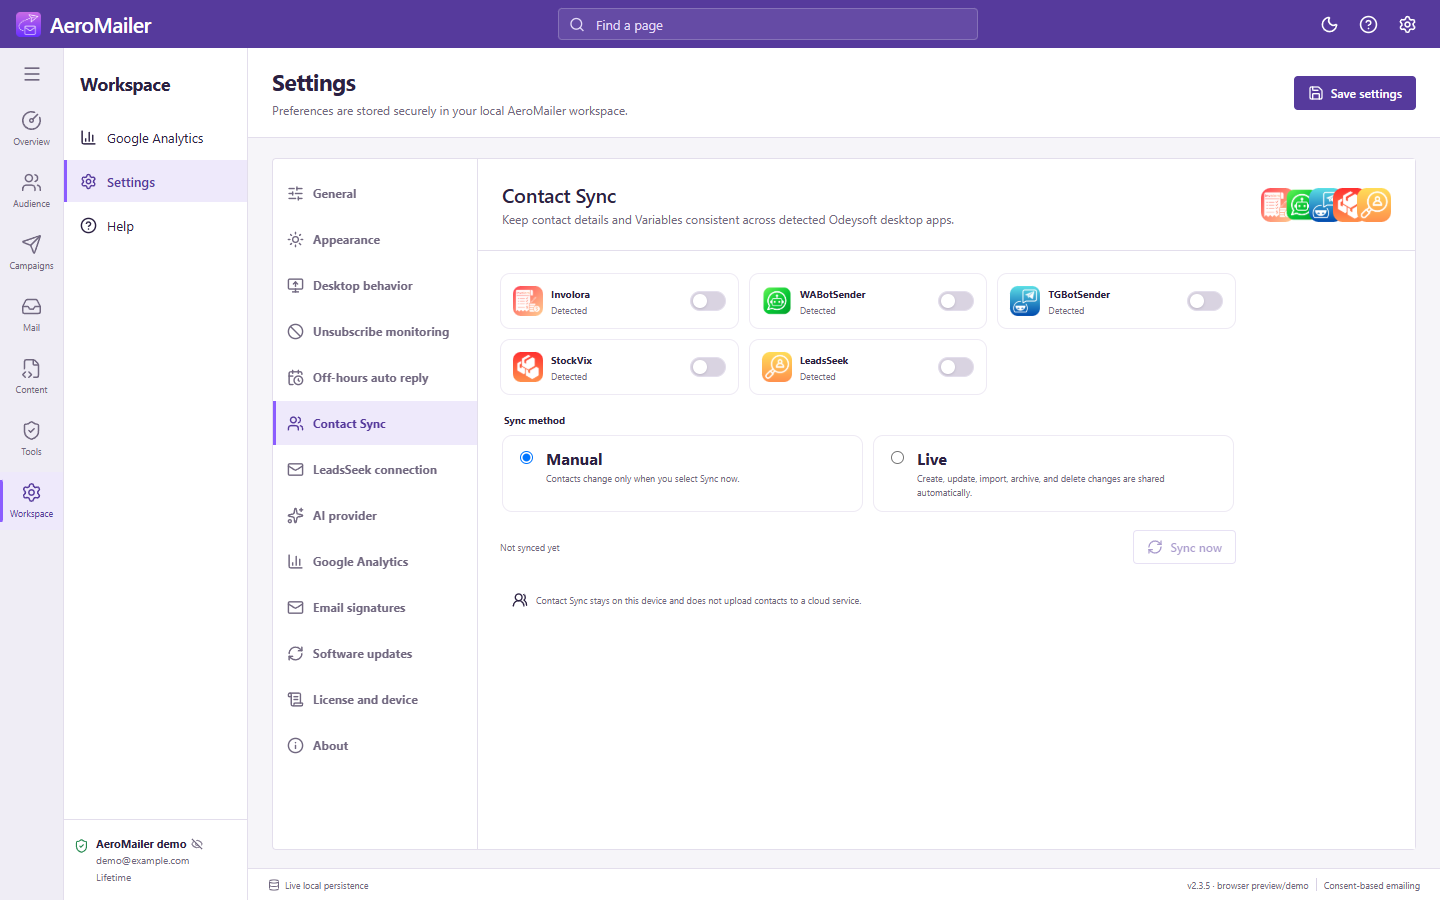Click the StockVix app icon
The height and width of the screenshot is (900, 1440).
[x=528, y=367]
